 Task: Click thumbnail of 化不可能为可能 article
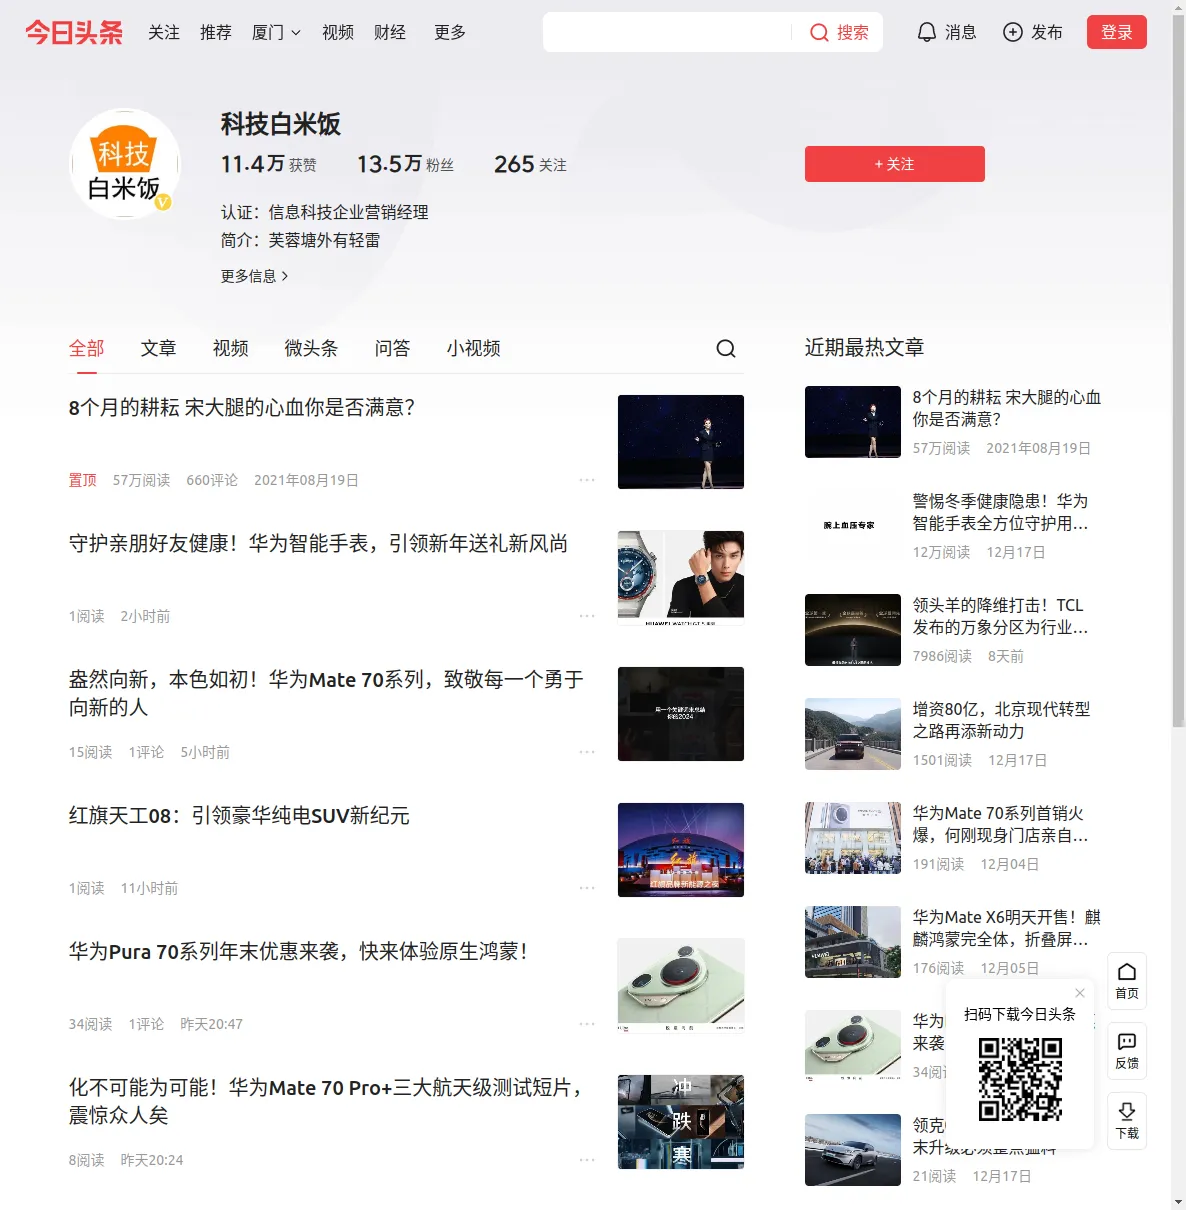point(681,1122)
